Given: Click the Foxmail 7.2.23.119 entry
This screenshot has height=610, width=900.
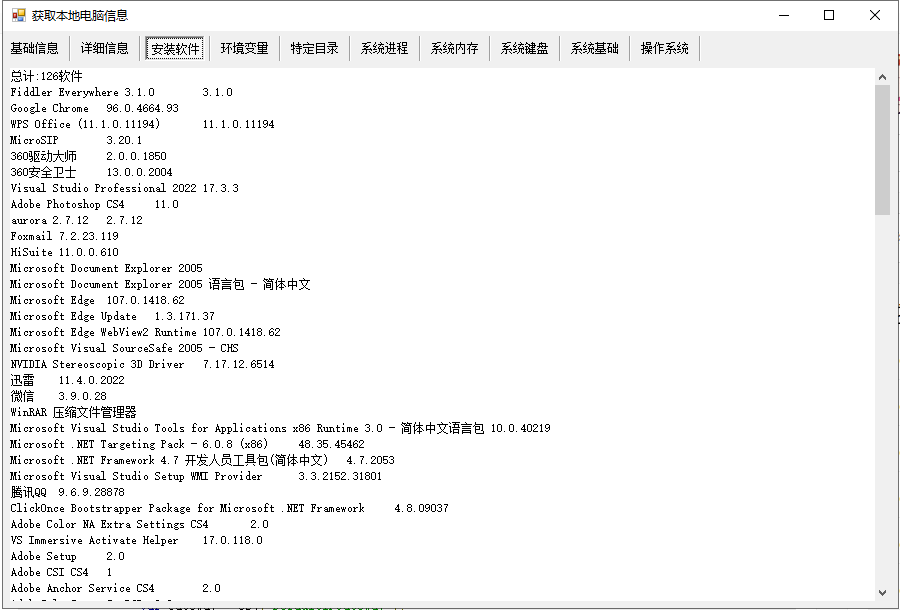Looking at the screenshot, I should tap(64, 237).
